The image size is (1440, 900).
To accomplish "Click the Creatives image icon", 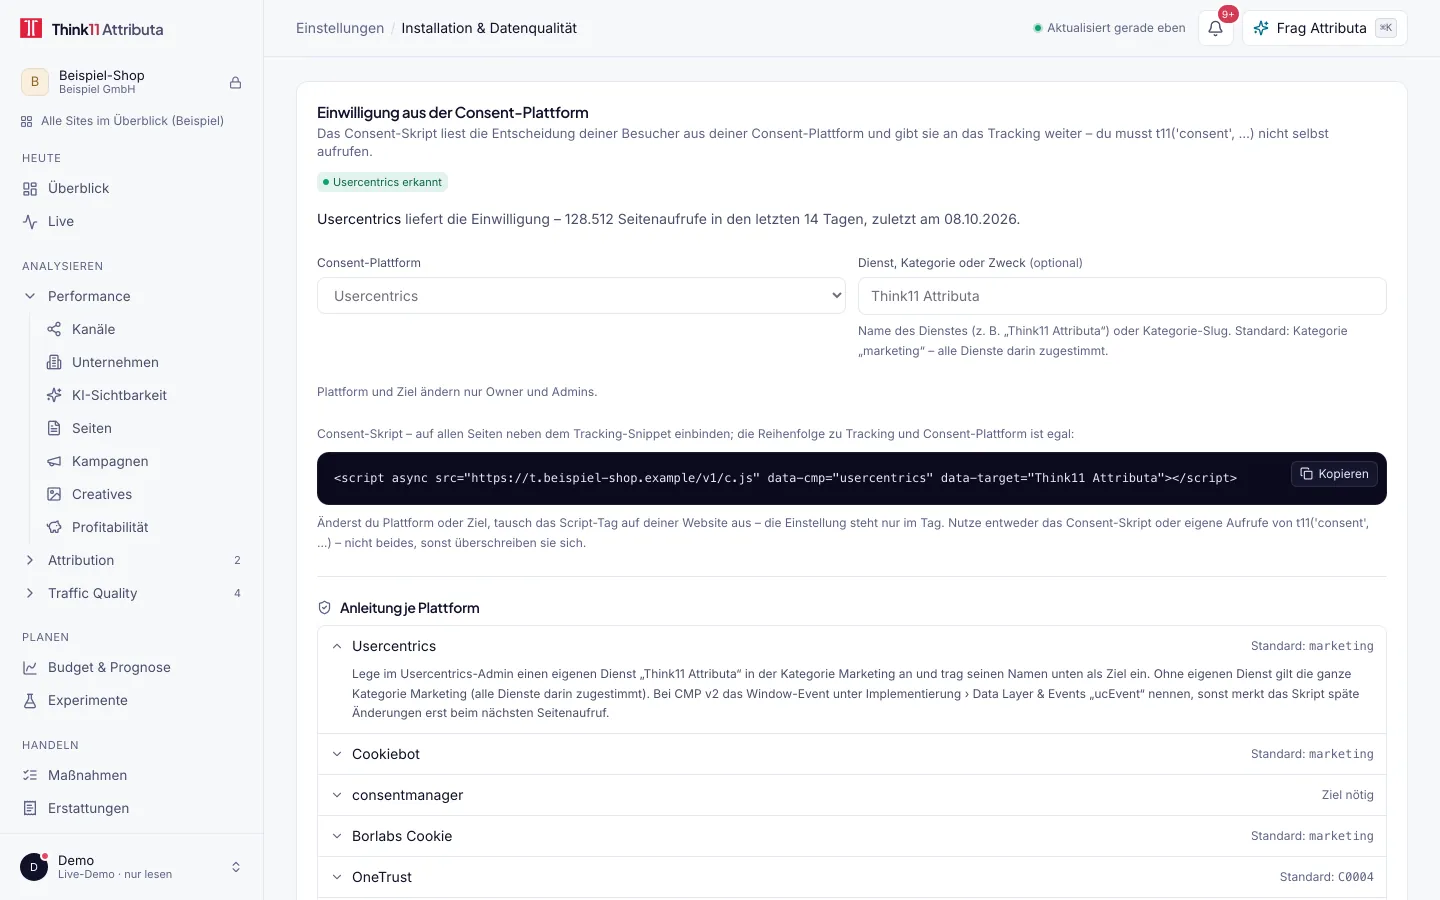I will pos(54,494).
